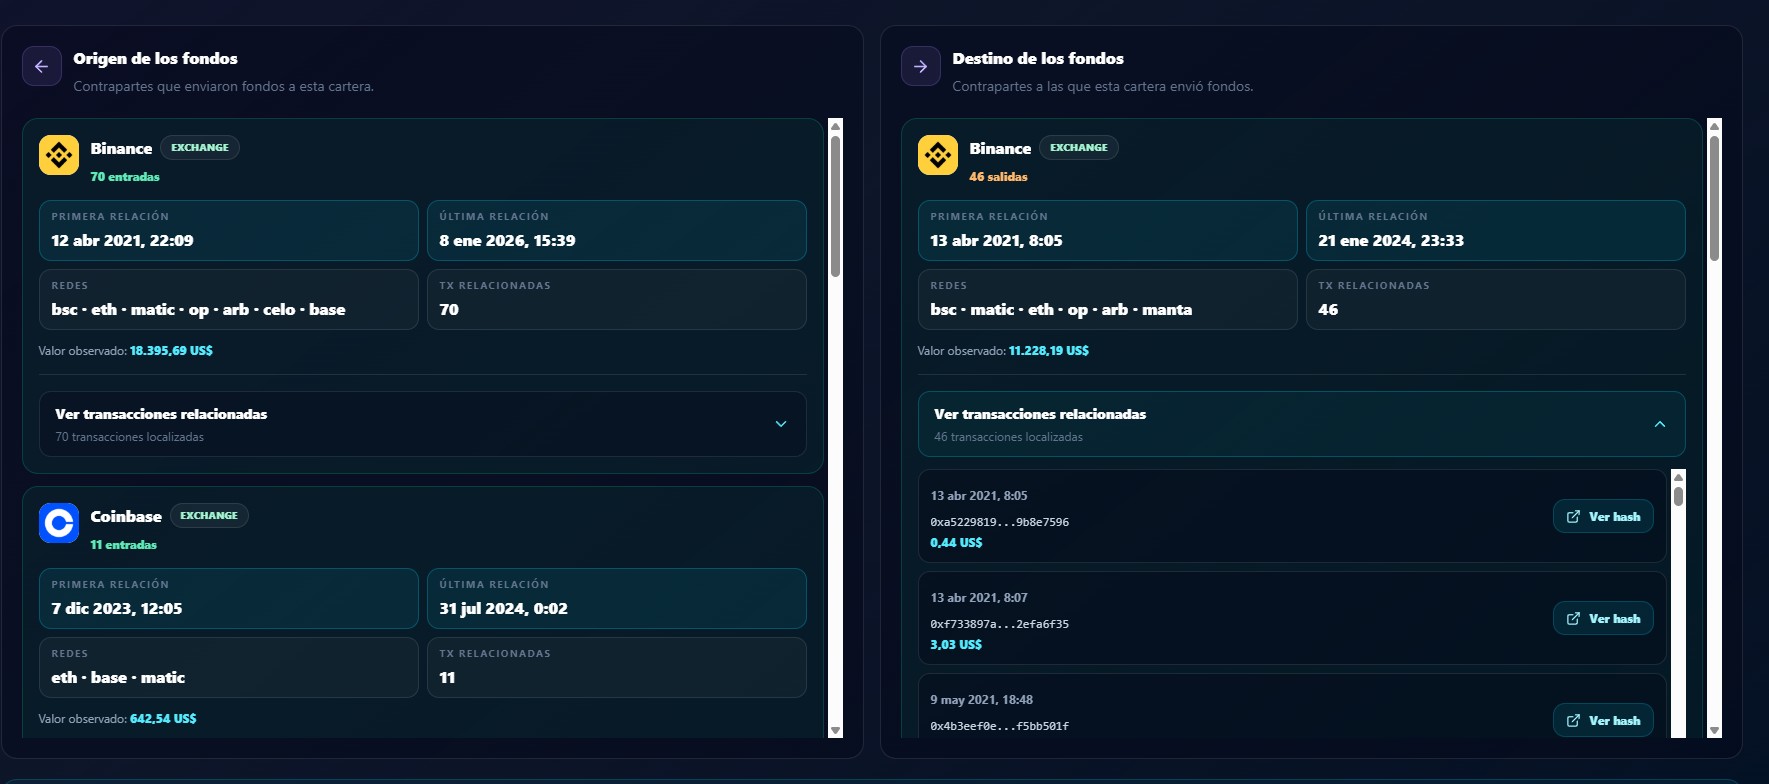The image size is (1769, 784).
Task: Click the value 642,54 US$
Action: pos(163,719)
